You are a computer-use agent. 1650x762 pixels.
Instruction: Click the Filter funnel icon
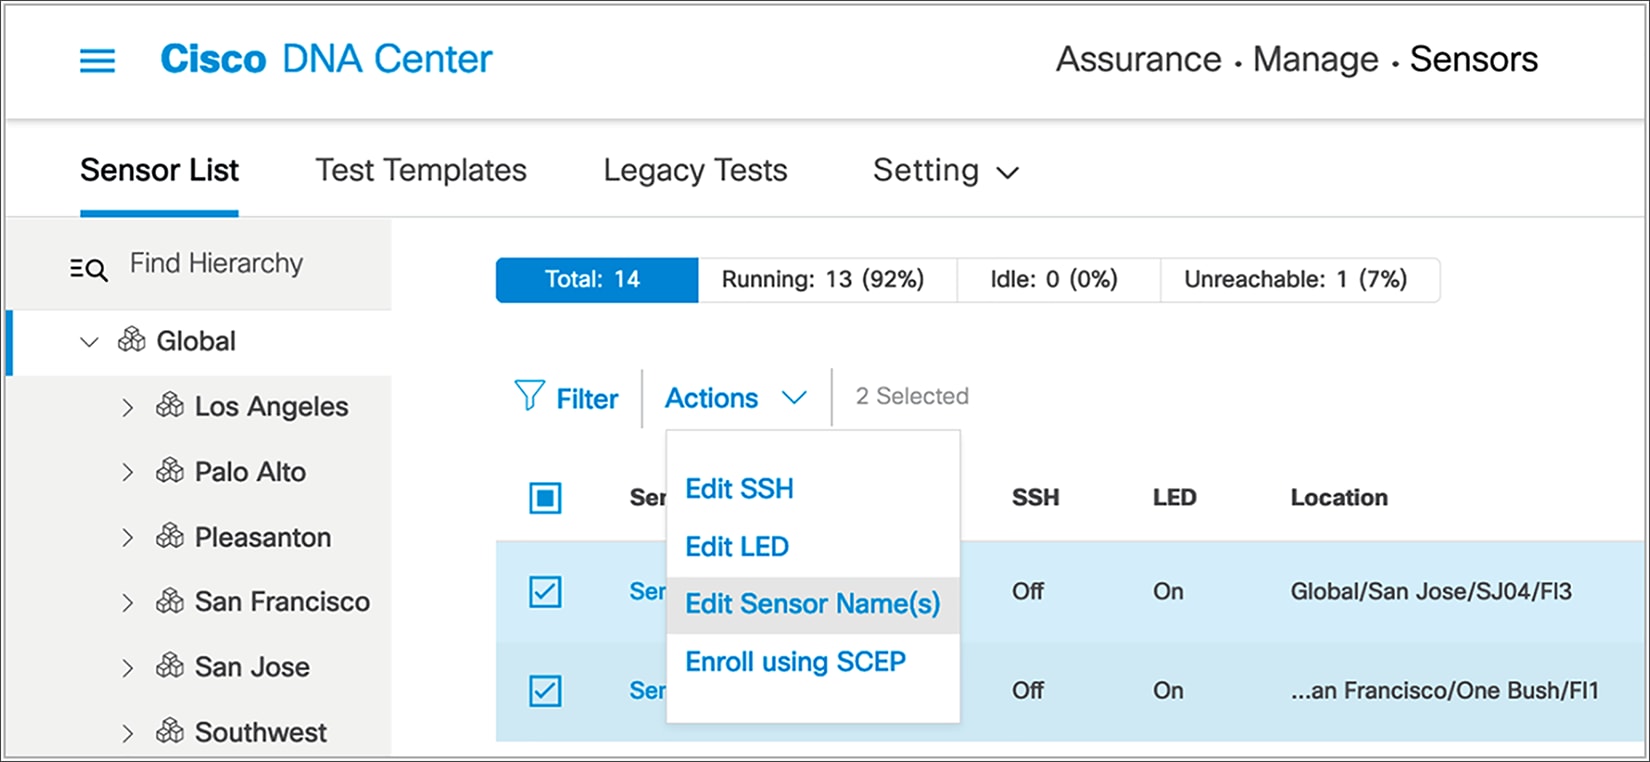(x=529, y=396)
